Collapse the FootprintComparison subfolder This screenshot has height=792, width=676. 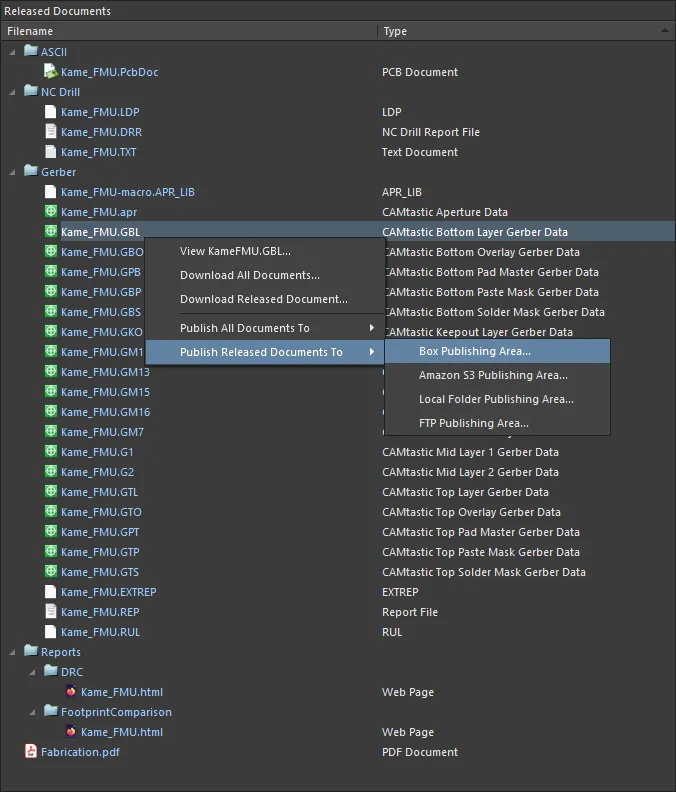(33, 712)
